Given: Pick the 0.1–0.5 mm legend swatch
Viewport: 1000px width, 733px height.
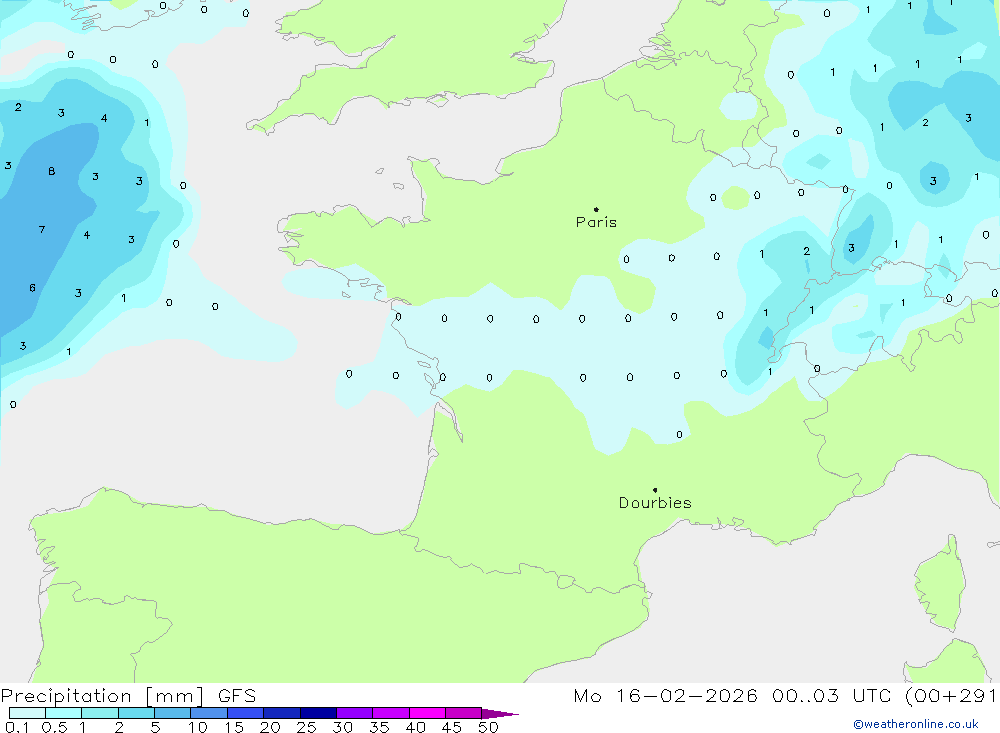Looking at the screenshot, I should coord(27,713).
